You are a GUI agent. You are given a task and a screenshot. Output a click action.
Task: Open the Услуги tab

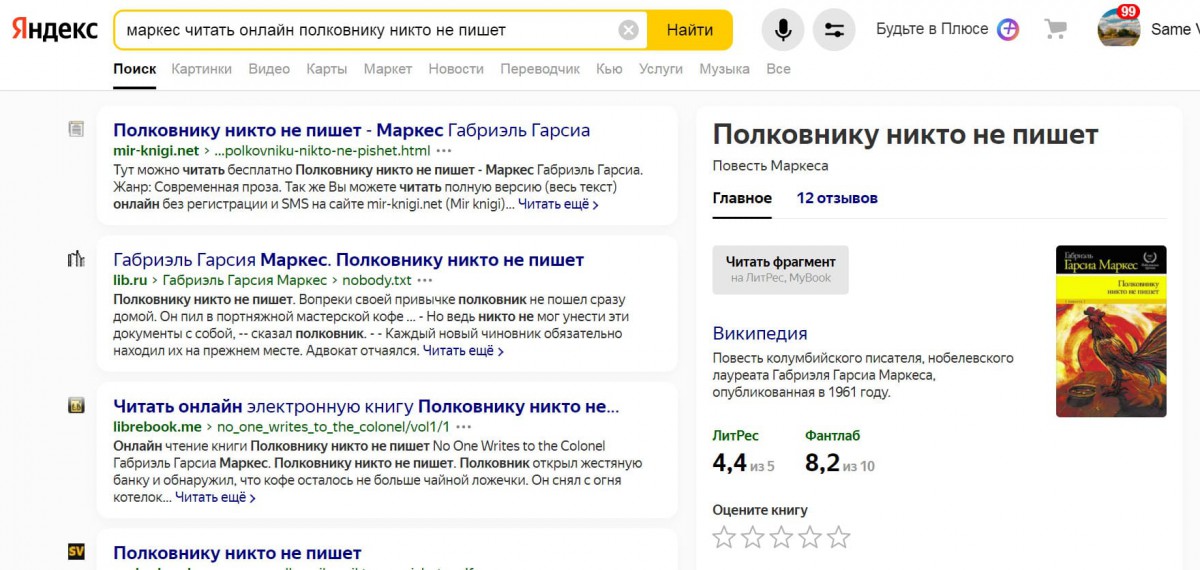pos(661,69)
